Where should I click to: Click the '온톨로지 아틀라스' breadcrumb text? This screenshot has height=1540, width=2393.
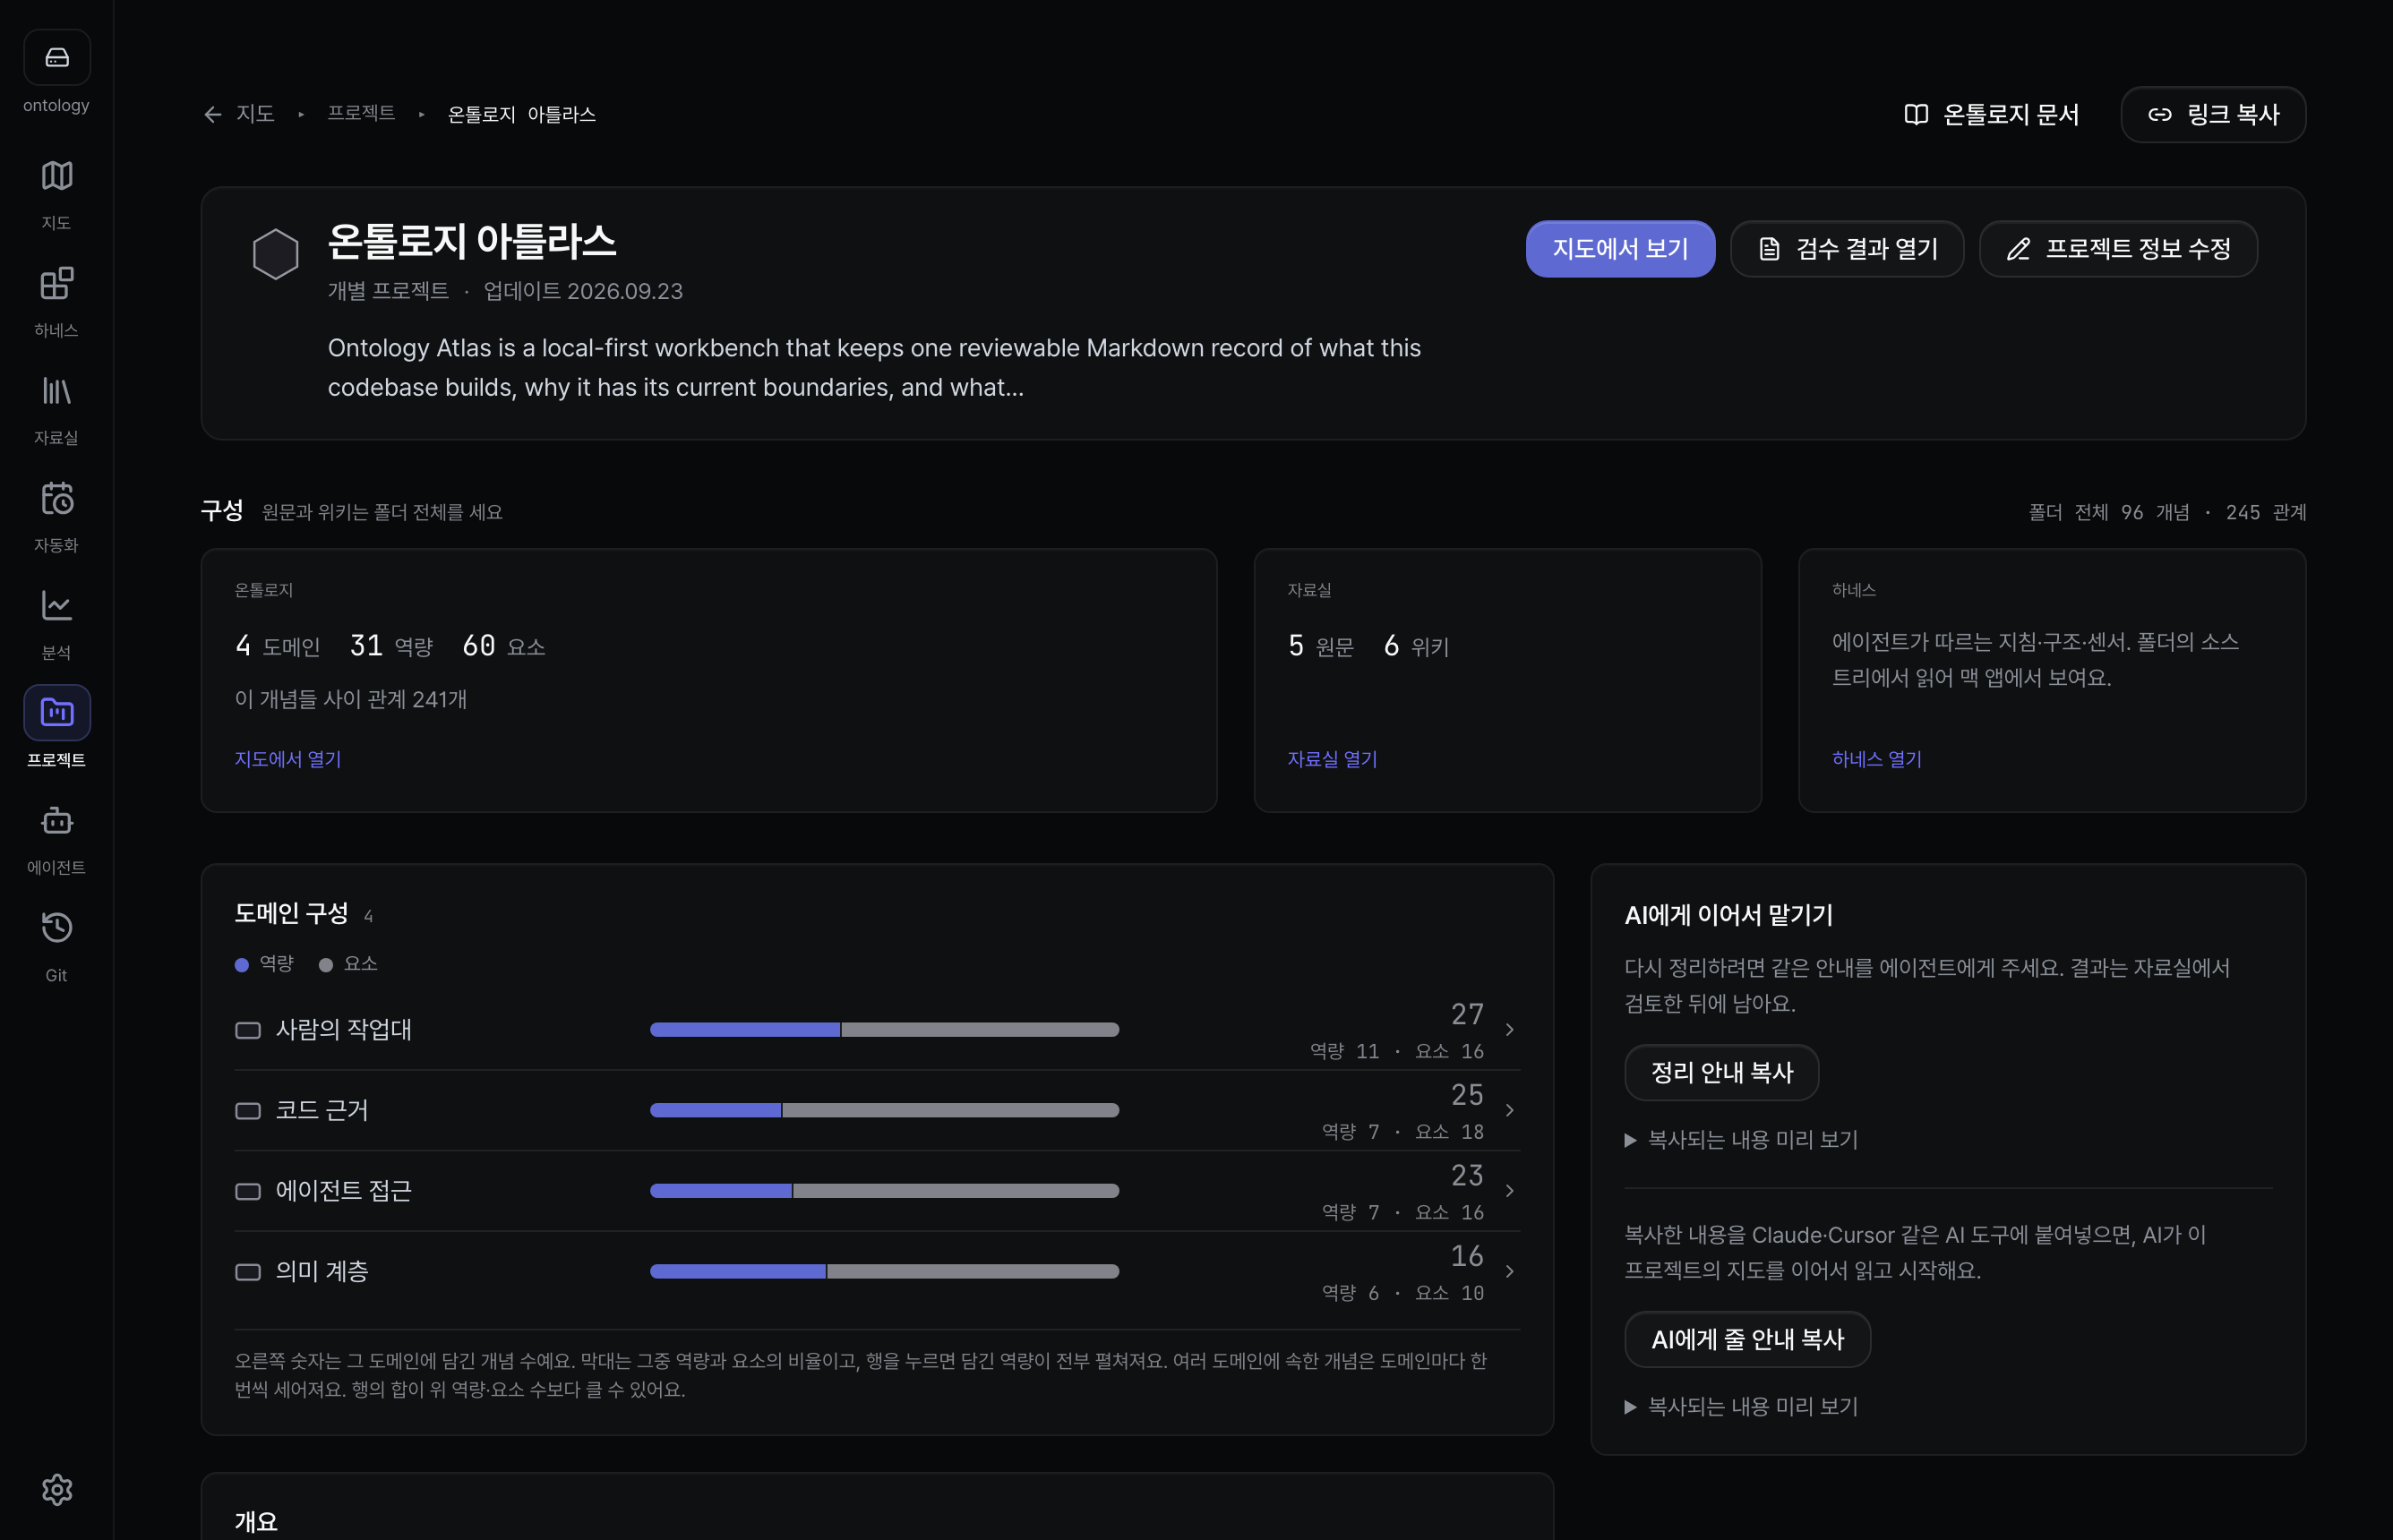(521, 115)
